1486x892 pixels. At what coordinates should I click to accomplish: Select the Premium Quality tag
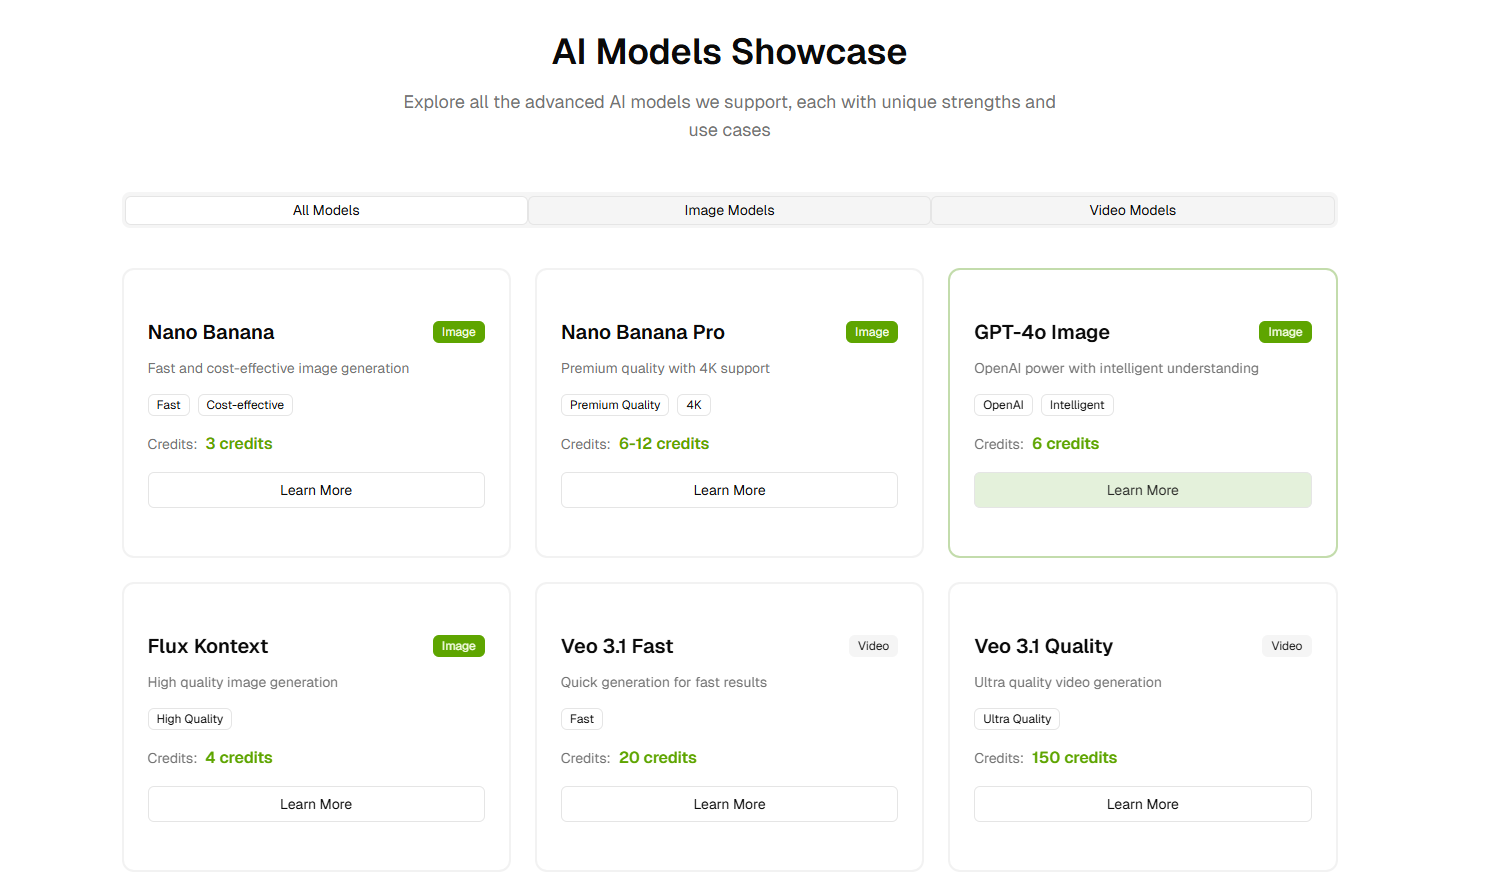point(615,405)
